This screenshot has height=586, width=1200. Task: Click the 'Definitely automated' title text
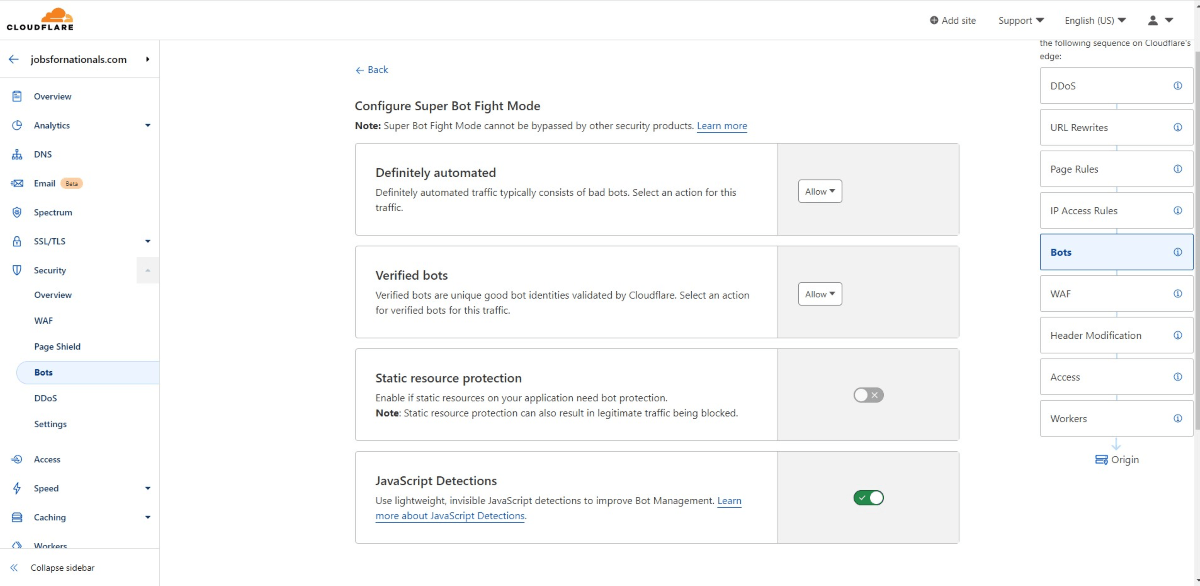[435, 173]
